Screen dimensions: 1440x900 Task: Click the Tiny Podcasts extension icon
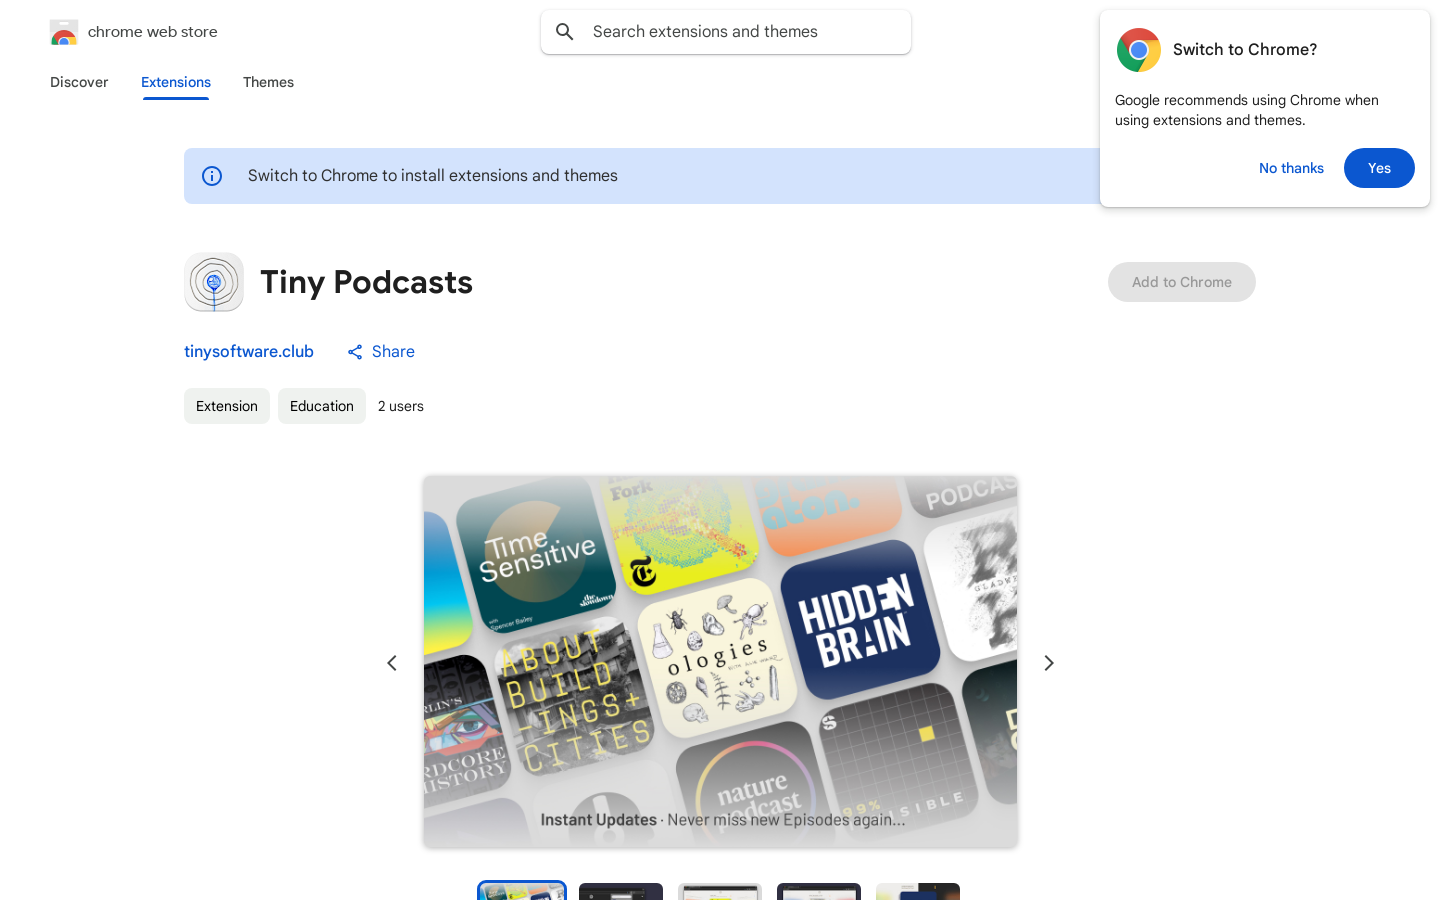(x=214, y=282)
